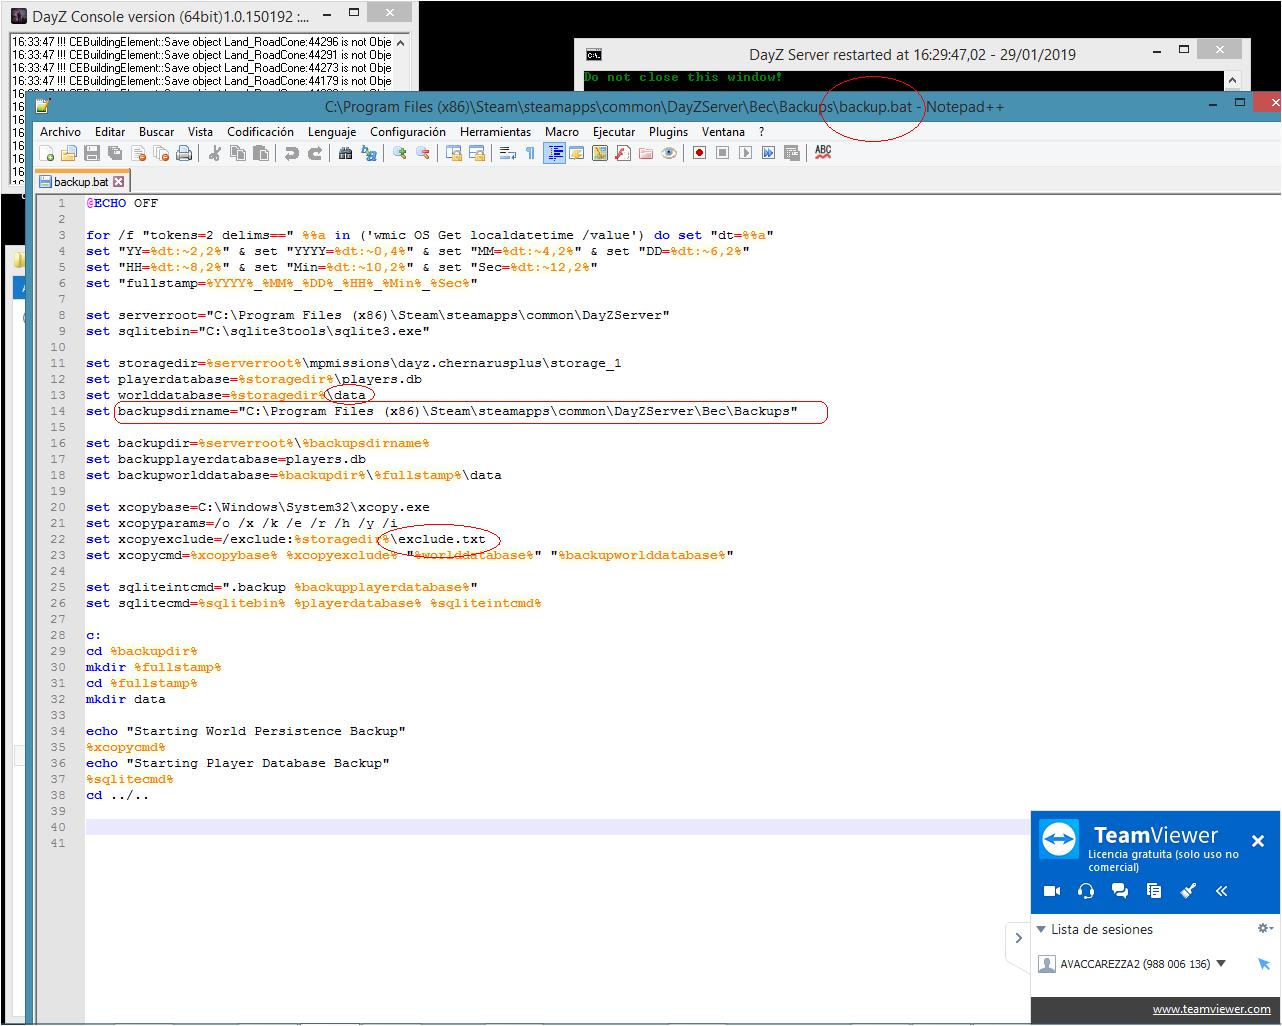Select the backup.bat document tab
Image resolution: width=1282 pixels, height=1026 pixels.
[81, 182]
